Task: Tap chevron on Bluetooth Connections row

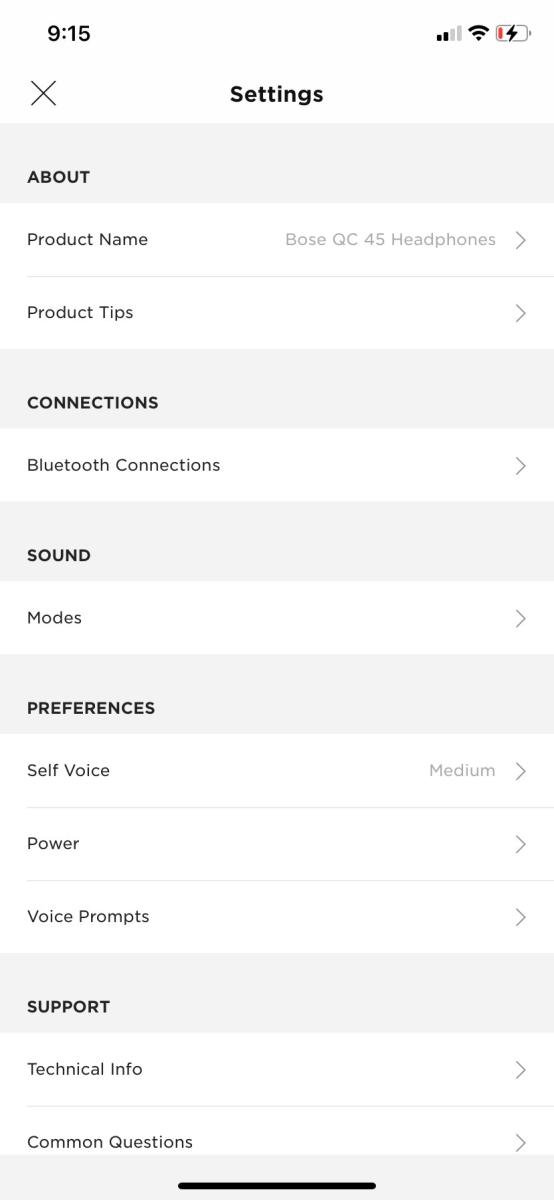Action: pyautogui.click(x=520, y=465)
